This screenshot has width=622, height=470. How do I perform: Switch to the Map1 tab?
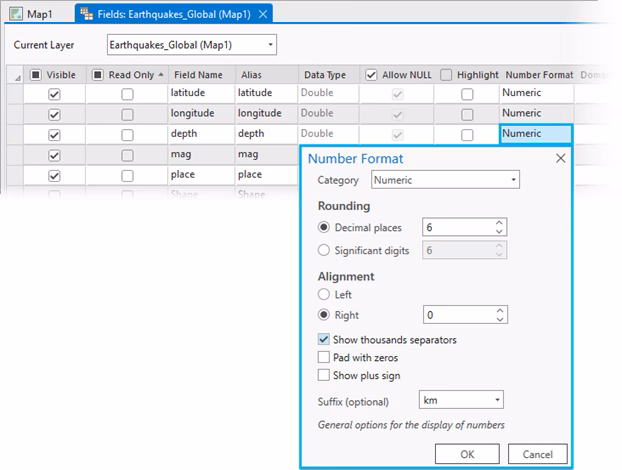coord(32,14)
